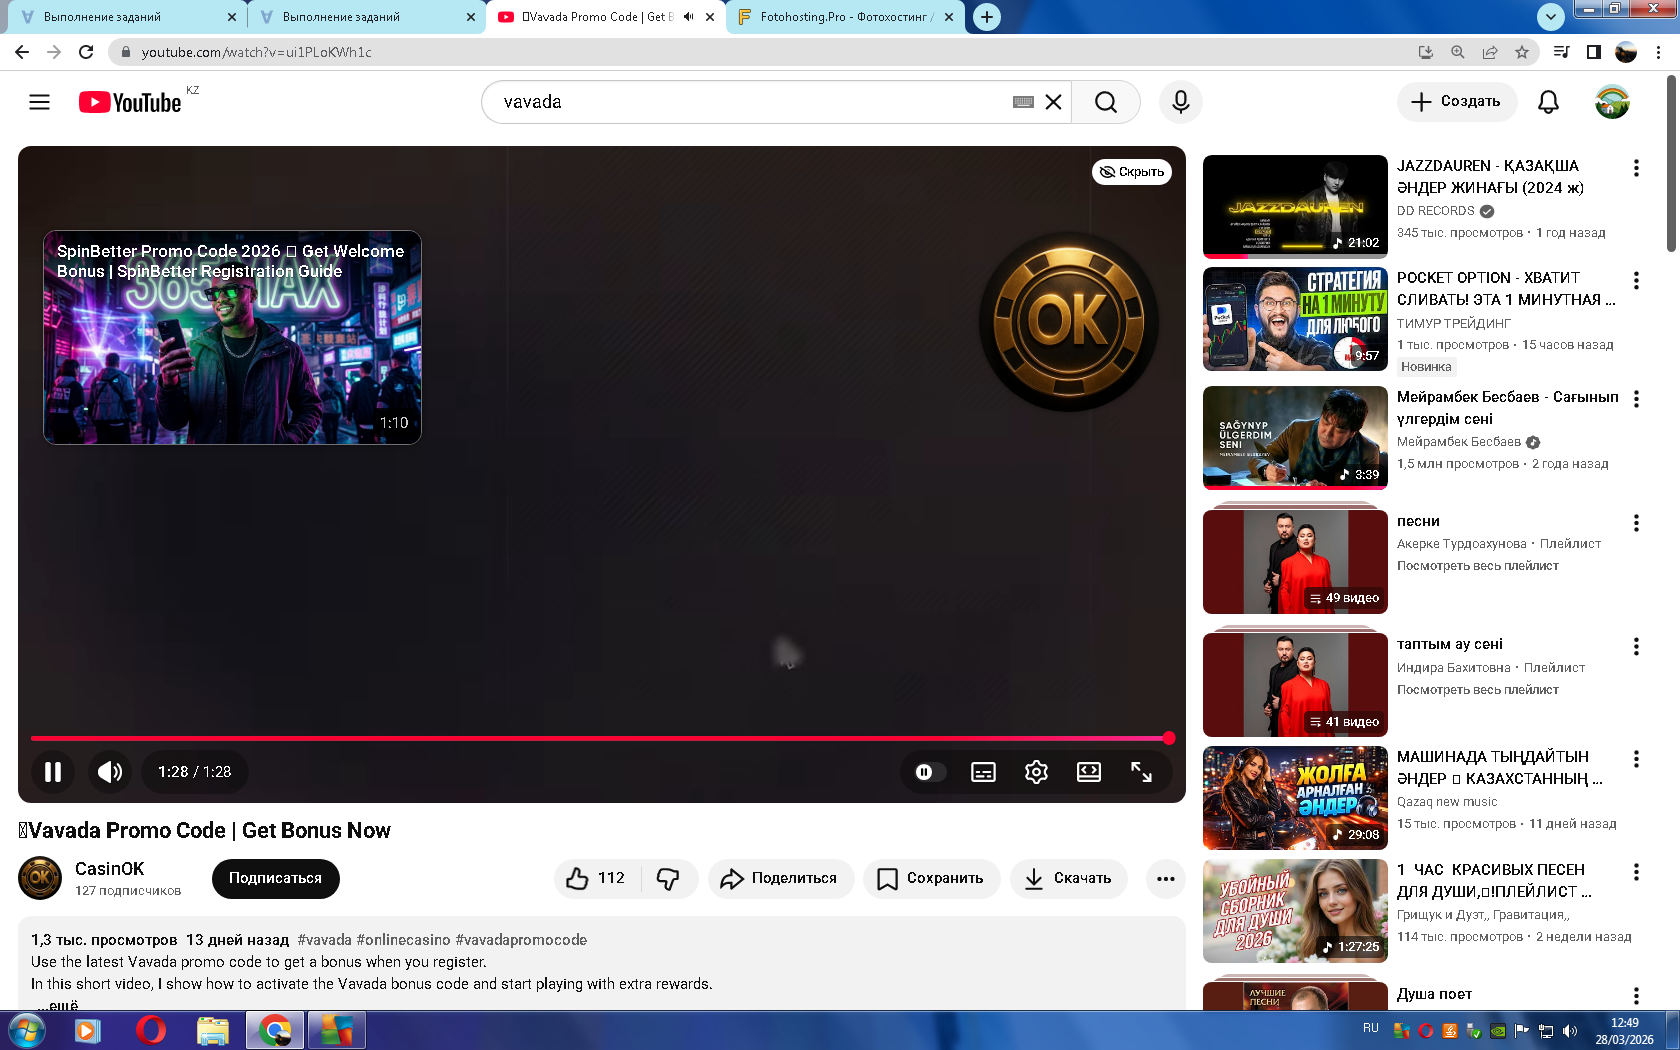This screenshot has height=1050, width=1680.
Task: Click the #vavadapromocode hashtag link
Action: [521, 940]
